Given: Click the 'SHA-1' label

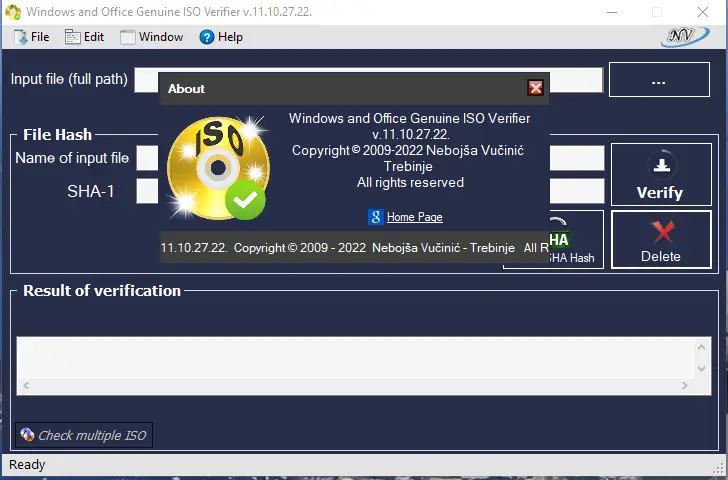Looking at the screenshot, I should tap(91, 191).
